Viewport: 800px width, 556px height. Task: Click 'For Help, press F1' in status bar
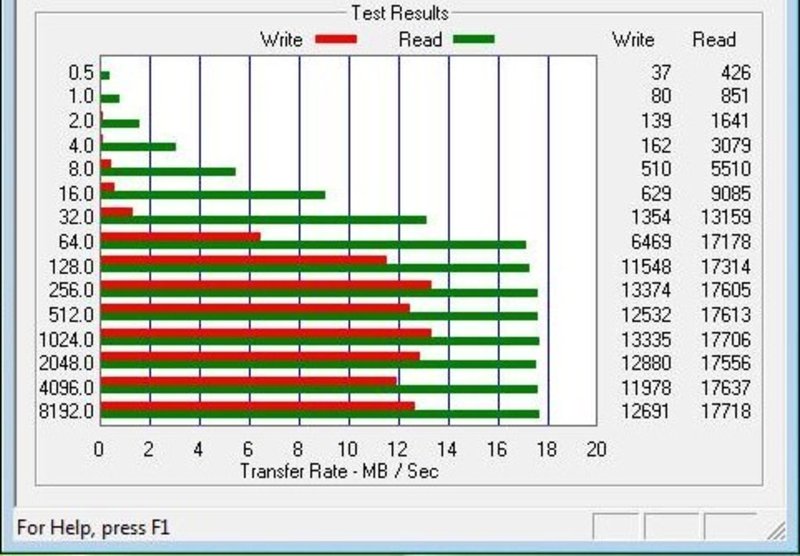(x=93, y=527)
